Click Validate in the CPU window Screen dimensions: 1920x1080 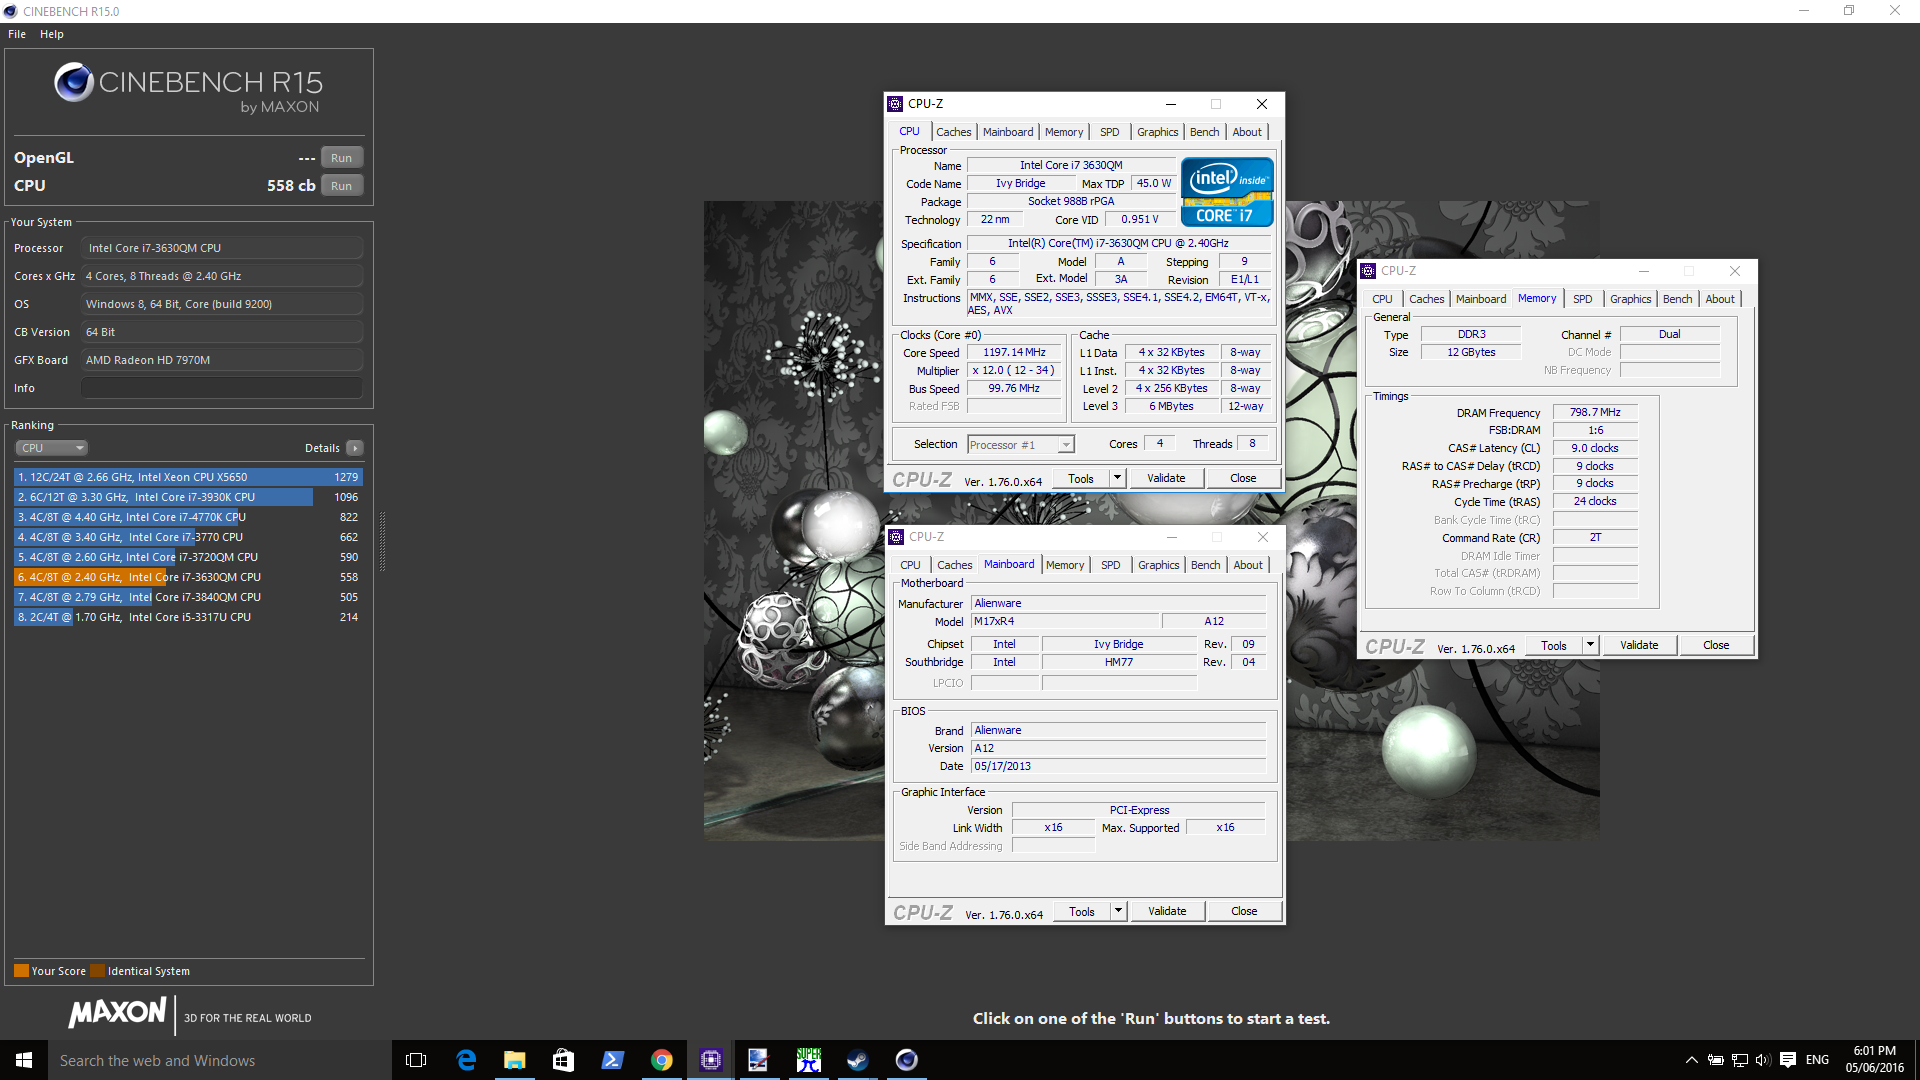tap(1166, 478)
